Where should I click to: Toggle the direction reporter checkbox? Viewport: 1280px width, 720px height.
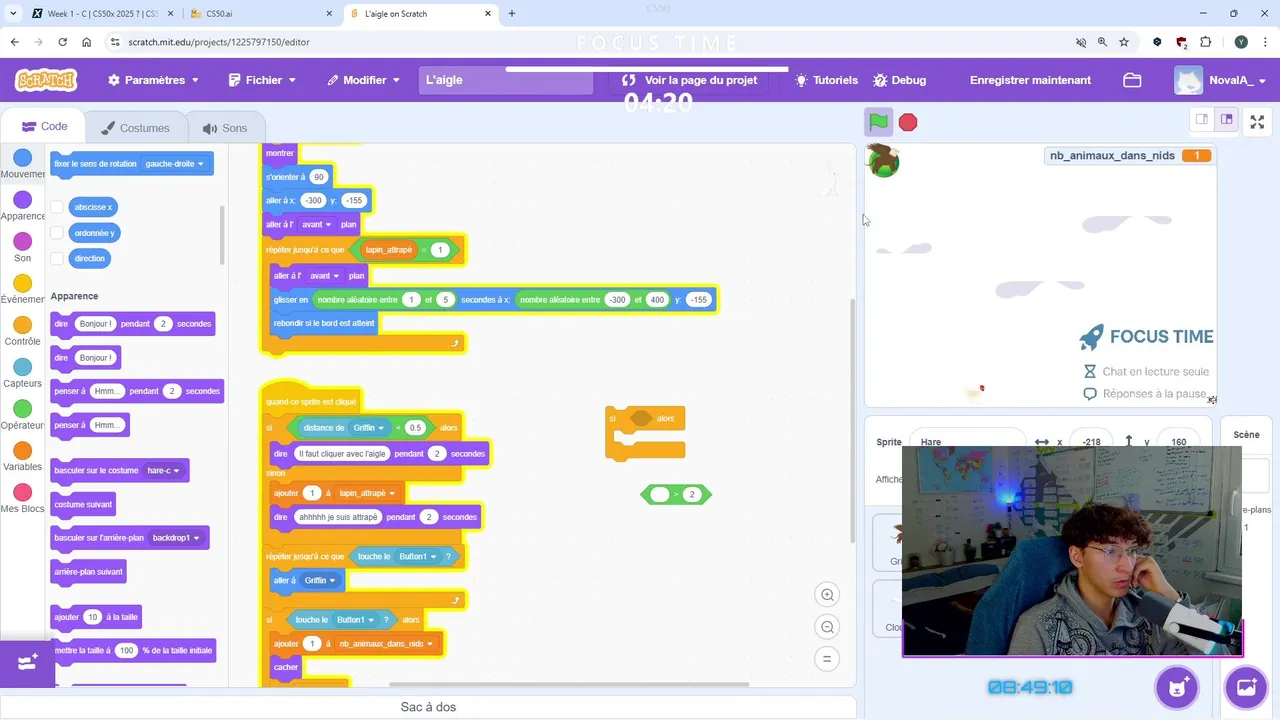click(x=57, y=258)
